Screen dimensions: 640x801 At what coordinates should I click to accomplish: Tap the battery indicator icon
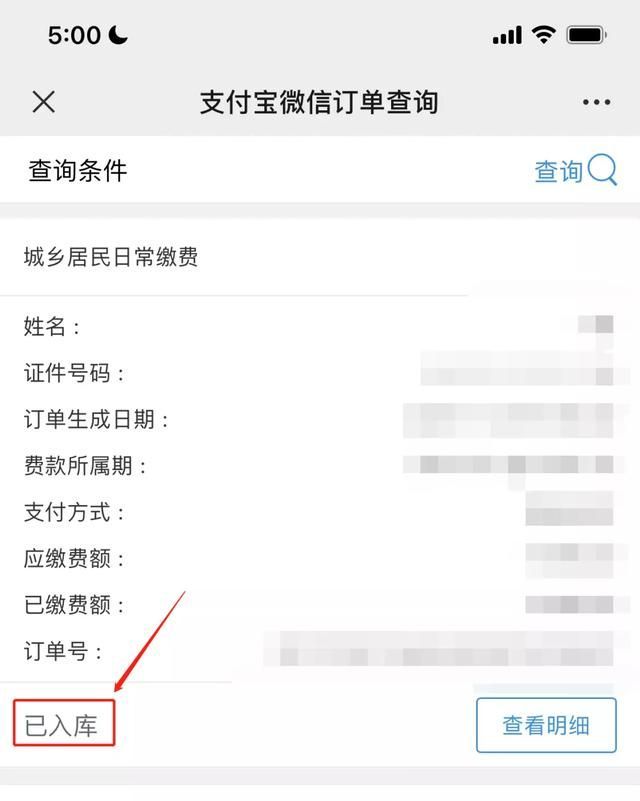click(587, 35)
